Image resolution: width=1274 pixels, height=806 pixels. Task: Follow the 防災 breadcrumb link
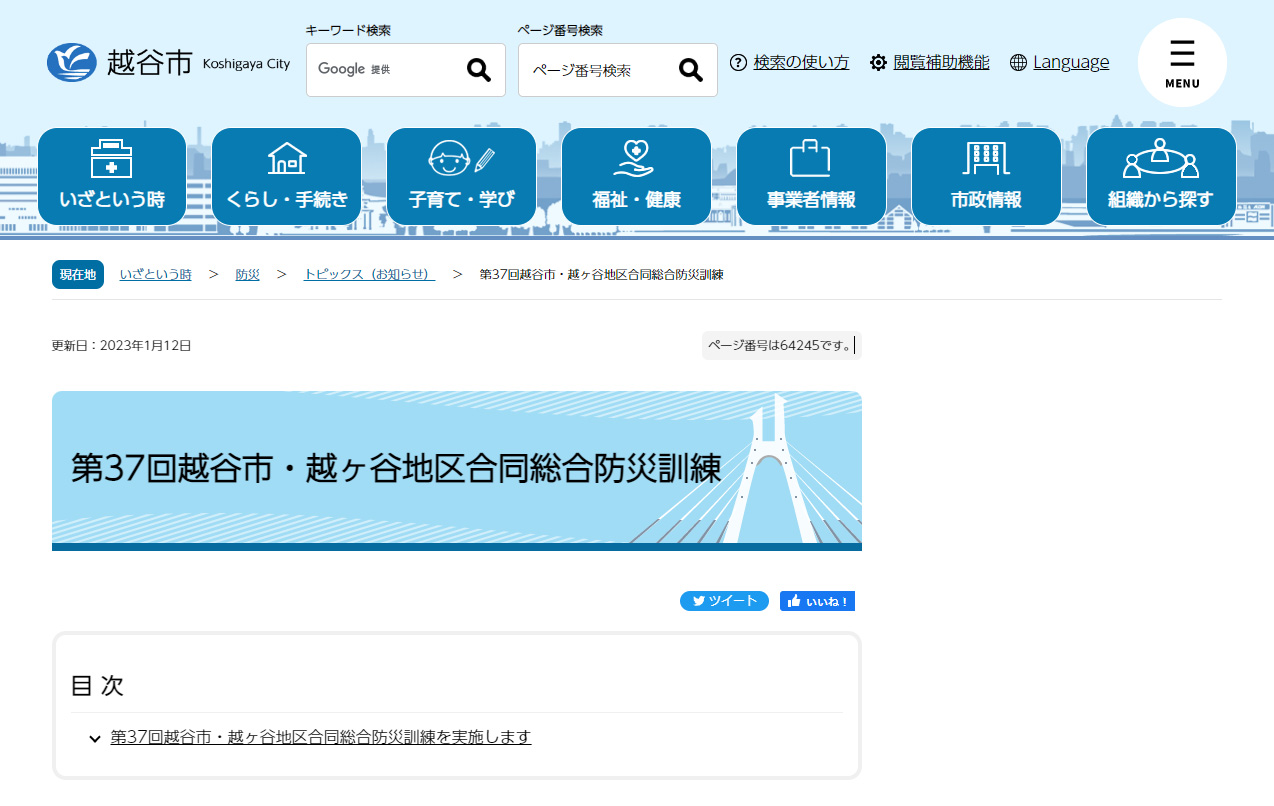click(247, 274)
